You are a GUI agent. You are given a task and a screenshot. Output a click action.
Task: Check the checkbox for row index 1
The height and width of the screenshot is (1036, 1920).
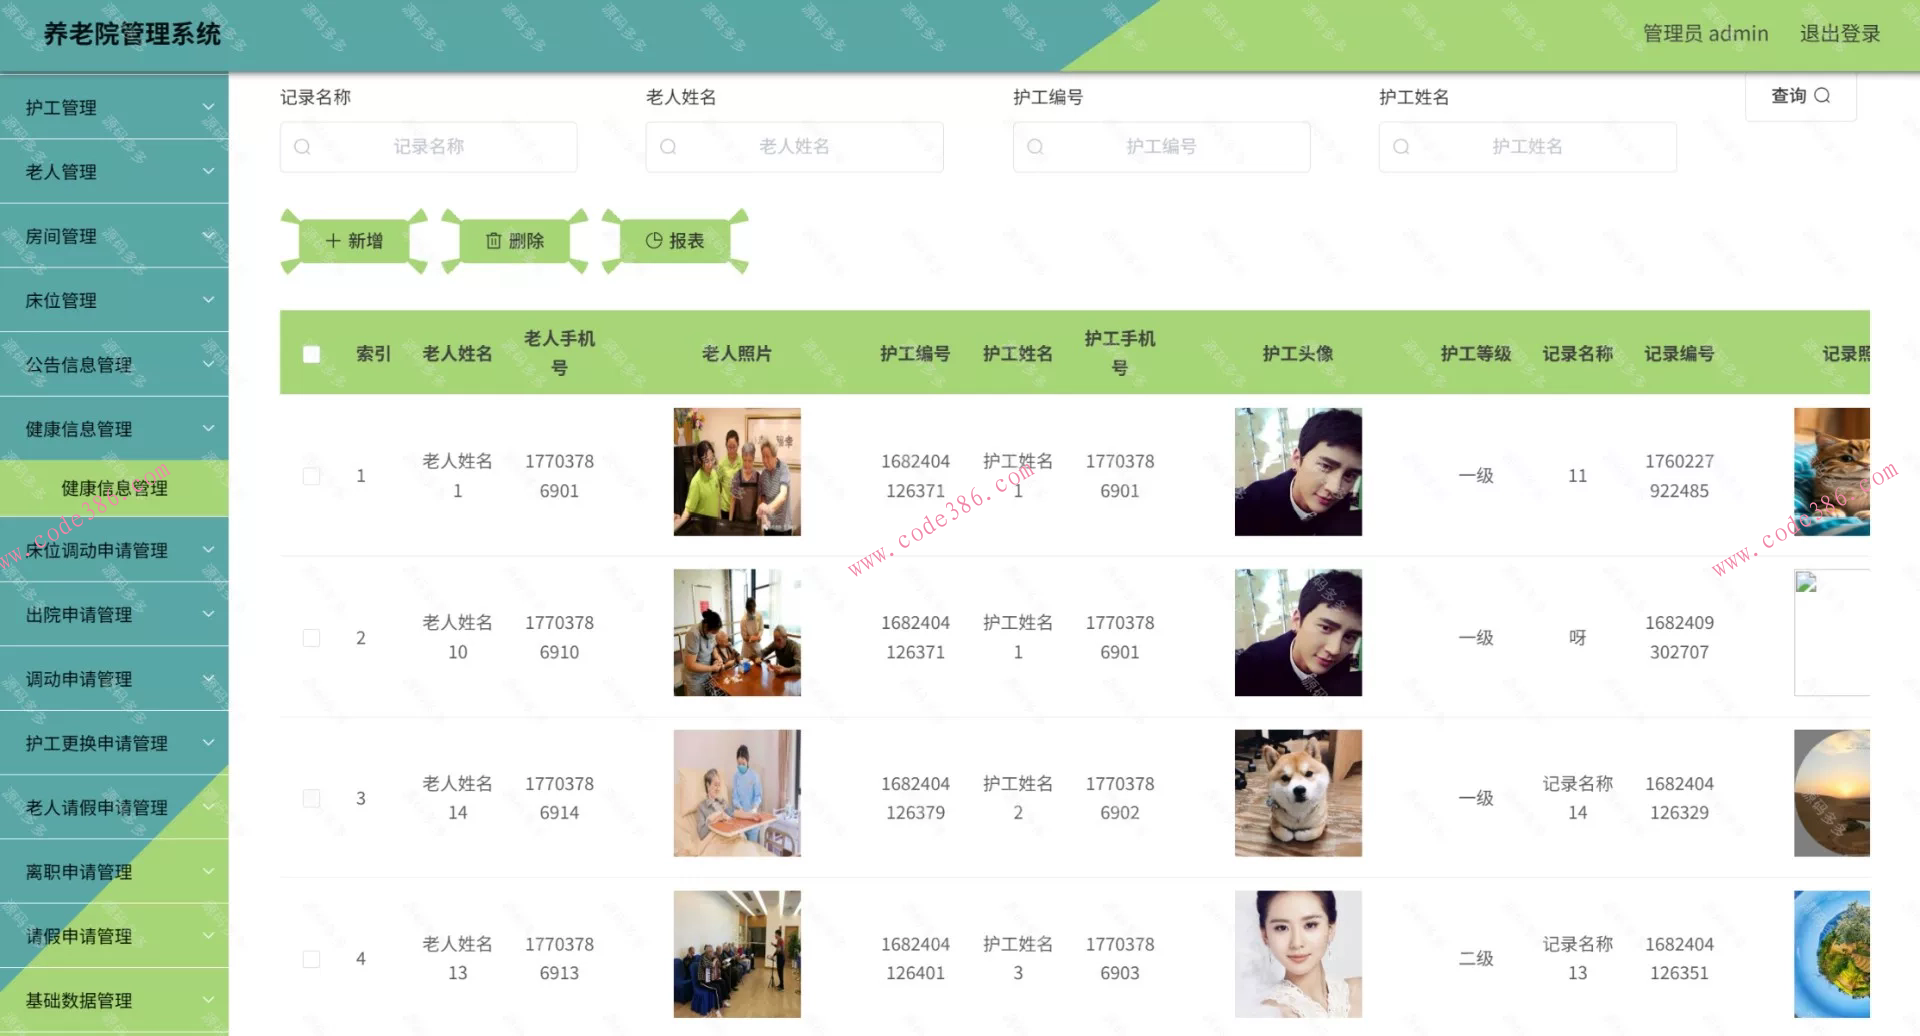[x=311, y=476]
